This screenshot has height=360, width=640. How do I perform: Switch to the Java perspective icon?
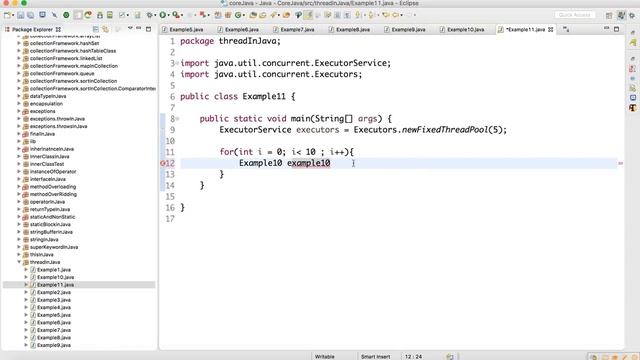621,15
